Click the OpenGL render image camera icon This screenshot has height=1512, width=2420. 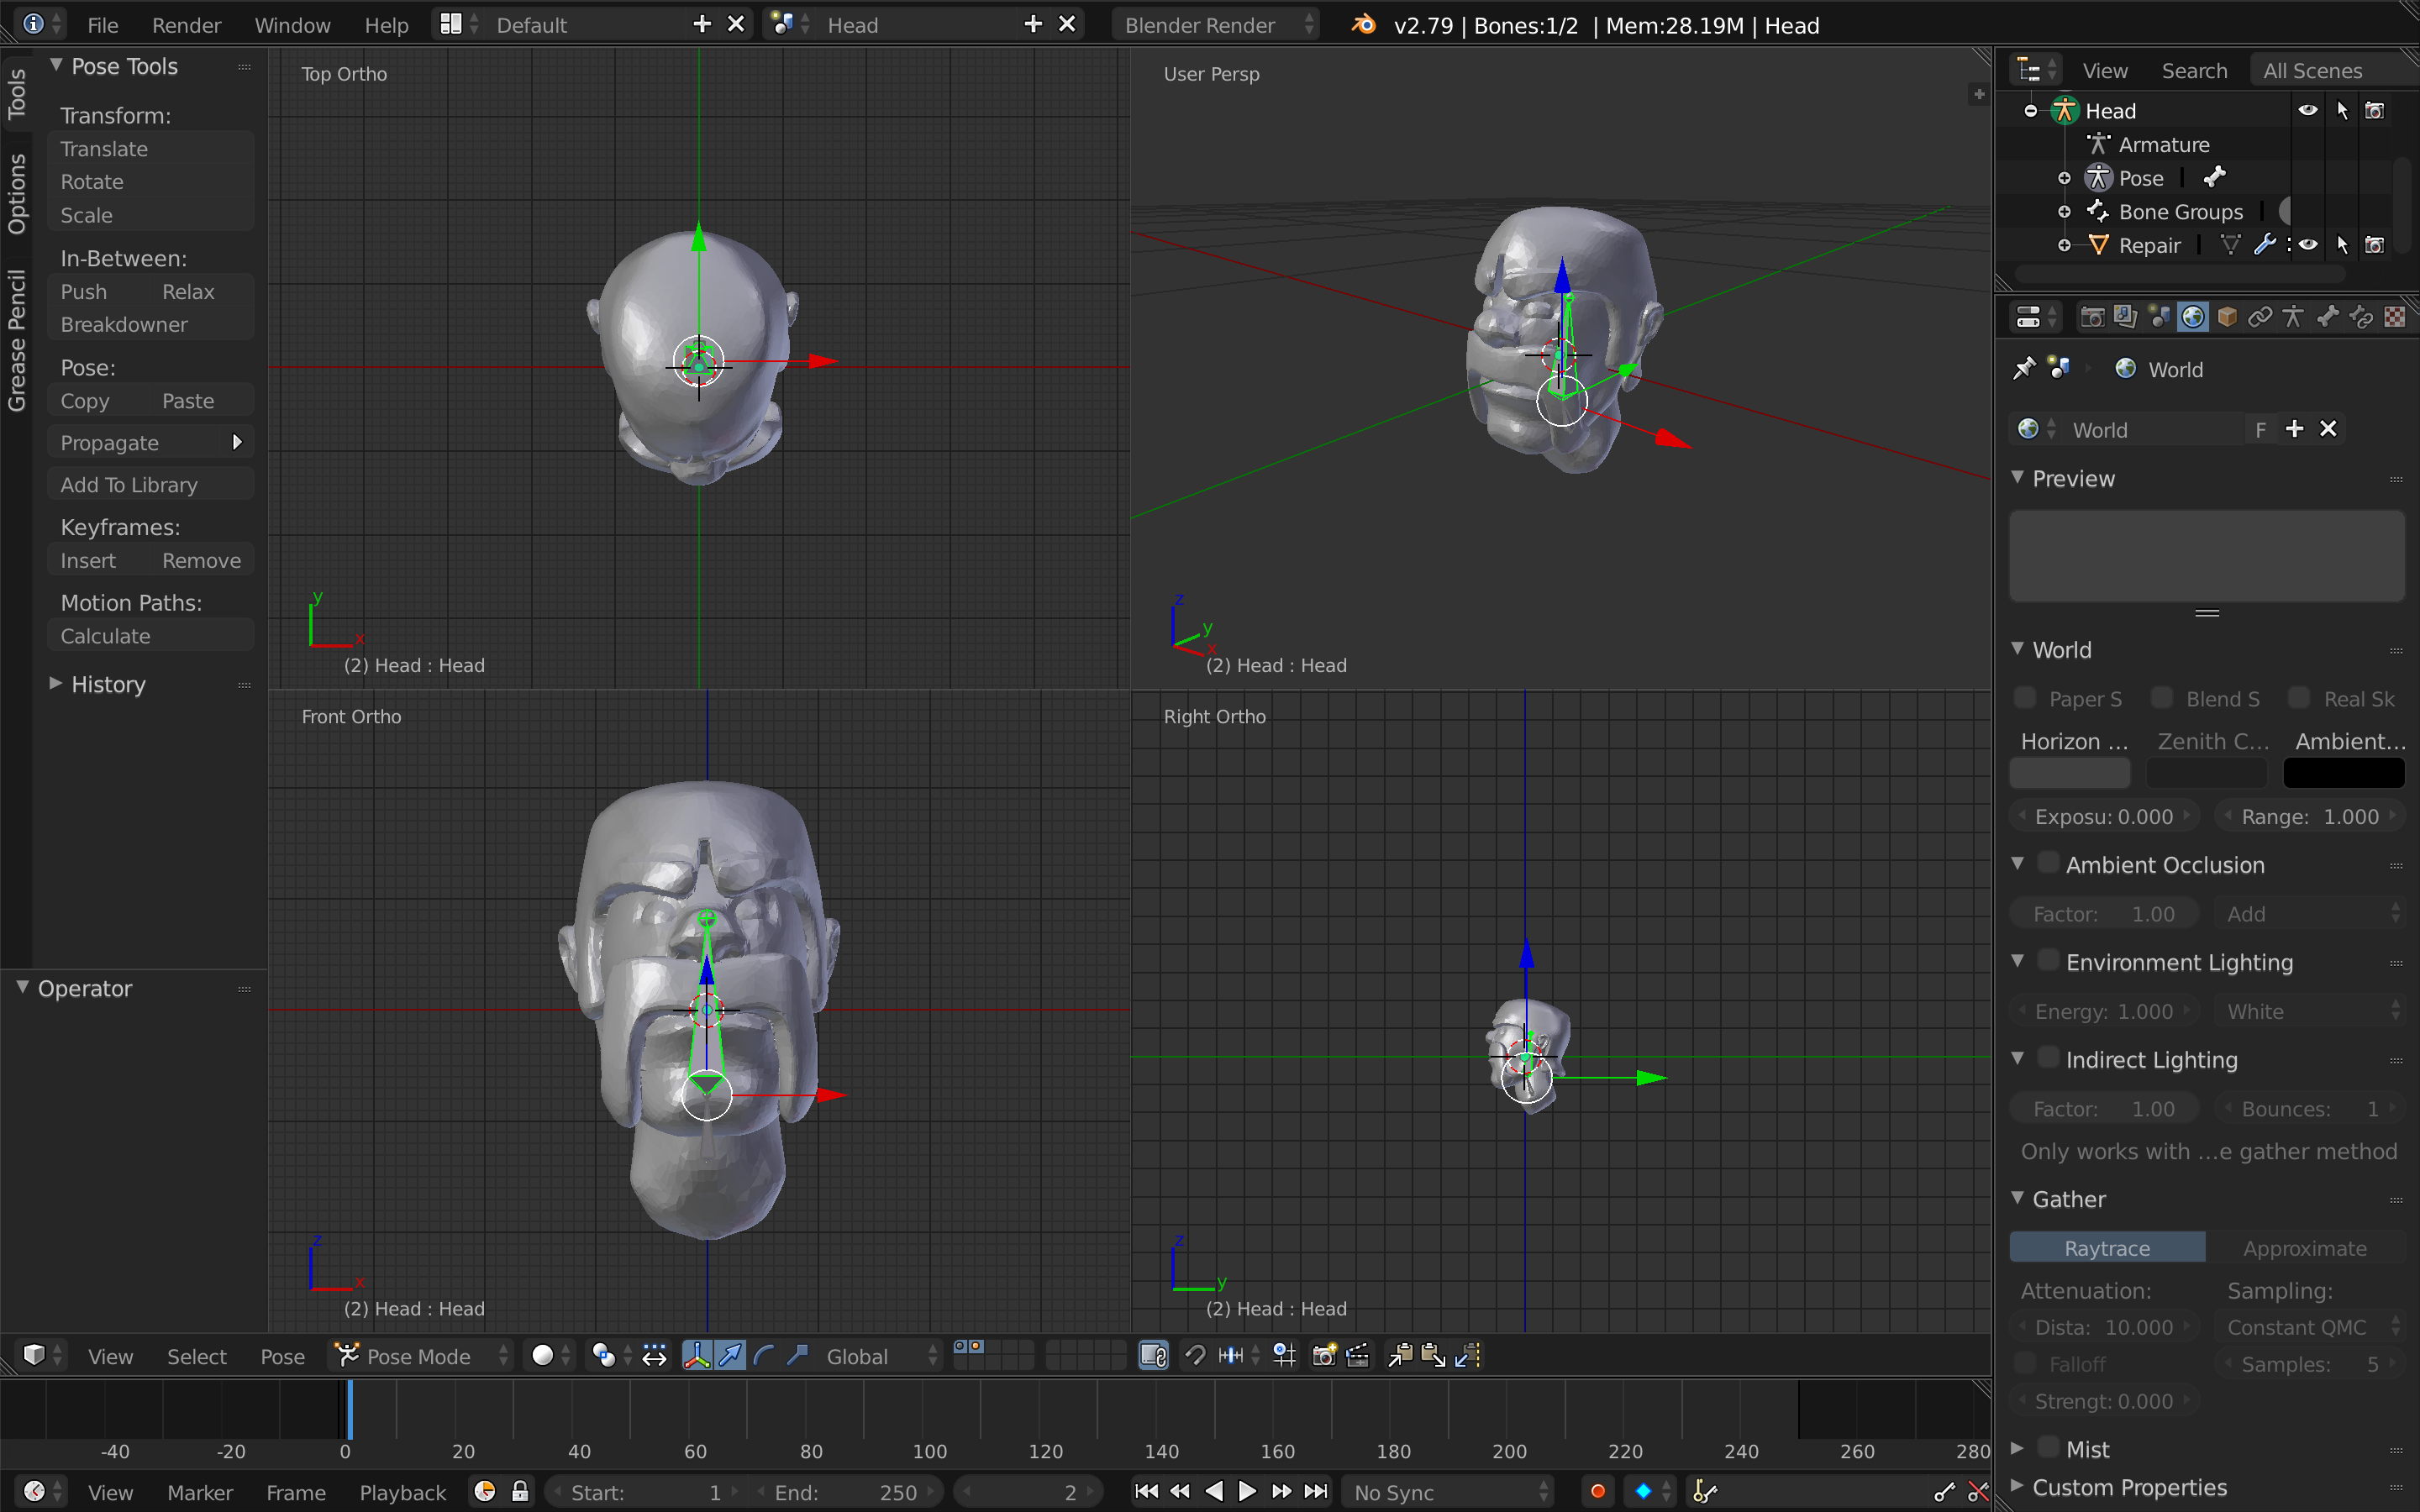pos(1324,1356)
